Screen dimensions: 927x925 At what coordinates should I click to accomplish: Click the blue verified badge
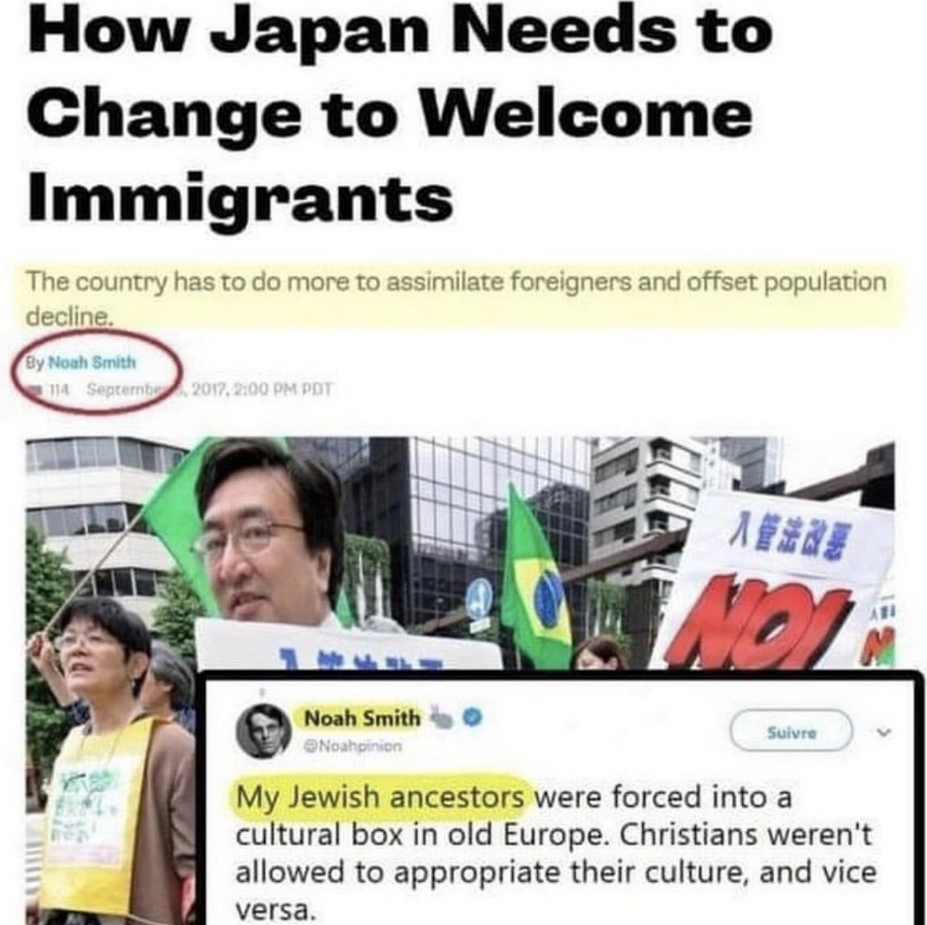pyautogui.click(x=471, y=717)
